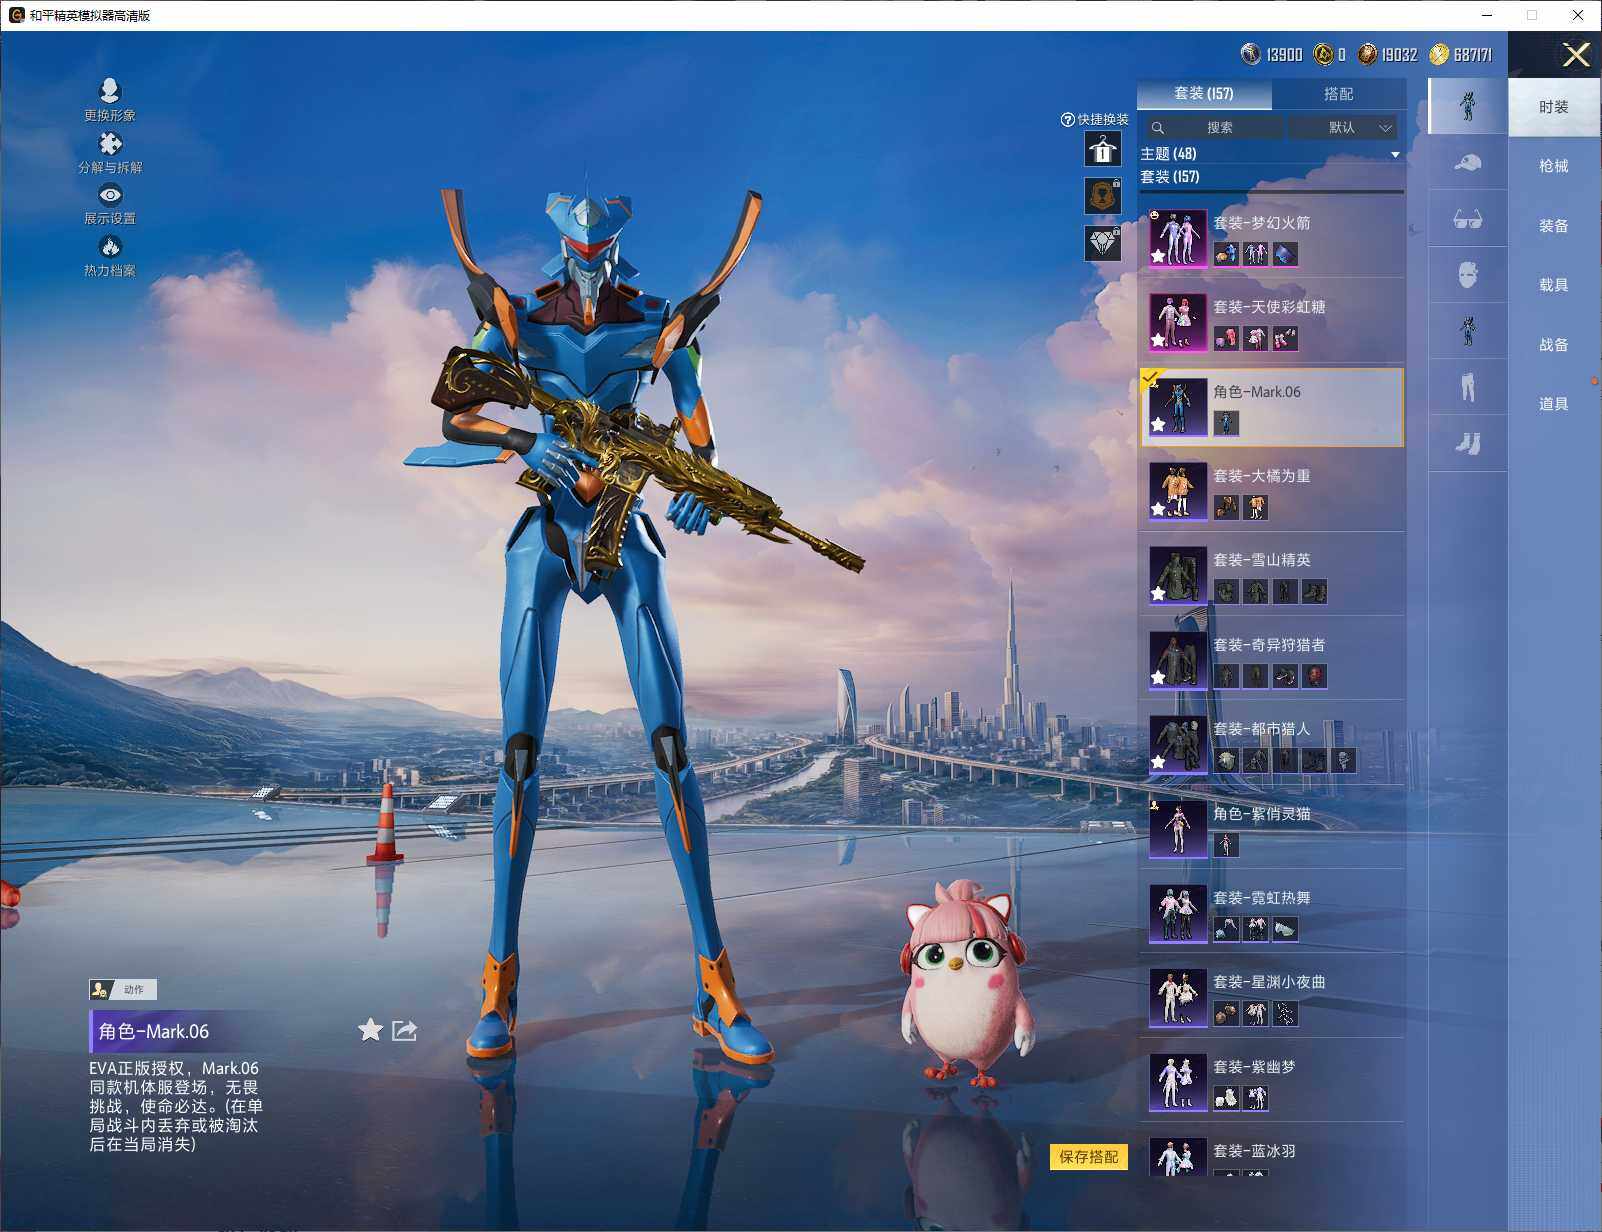Open 分解与拆解 puzzle icon
The width and height of the screenshot is (1602, 1232).
point(110,144)
